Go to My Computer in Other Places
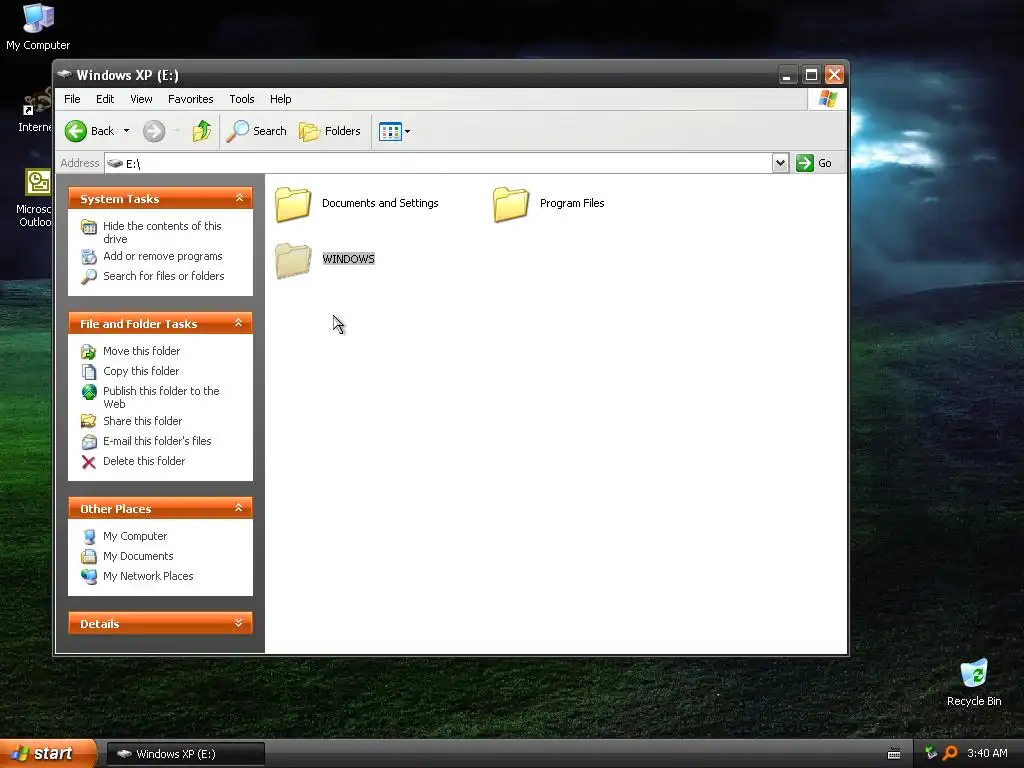1024x768 pixels. [135, 536]
